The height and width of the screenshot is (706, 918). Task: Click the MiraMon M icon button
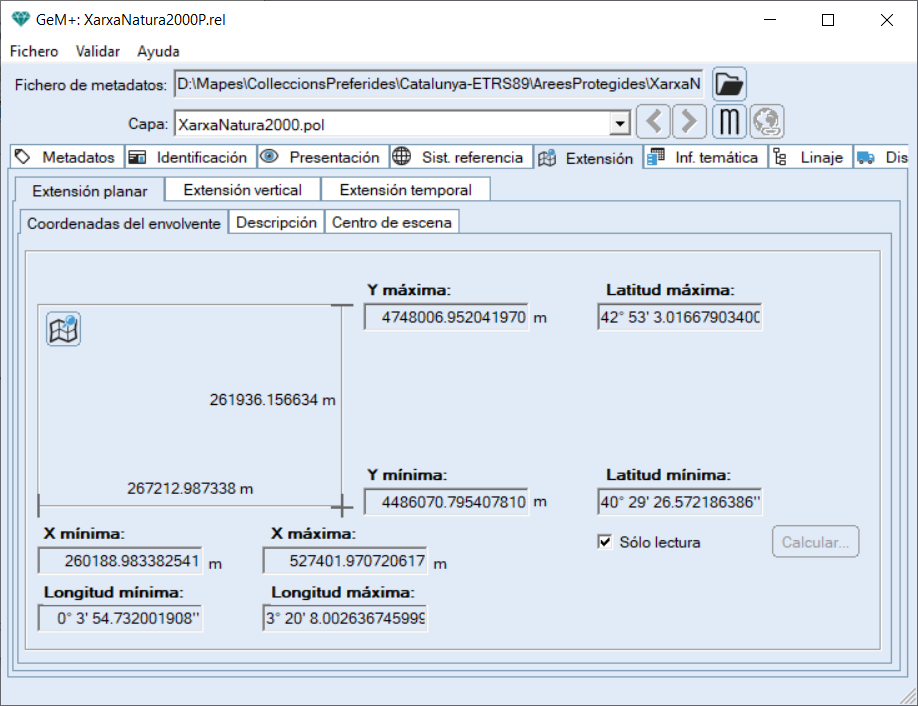[730, 123]
